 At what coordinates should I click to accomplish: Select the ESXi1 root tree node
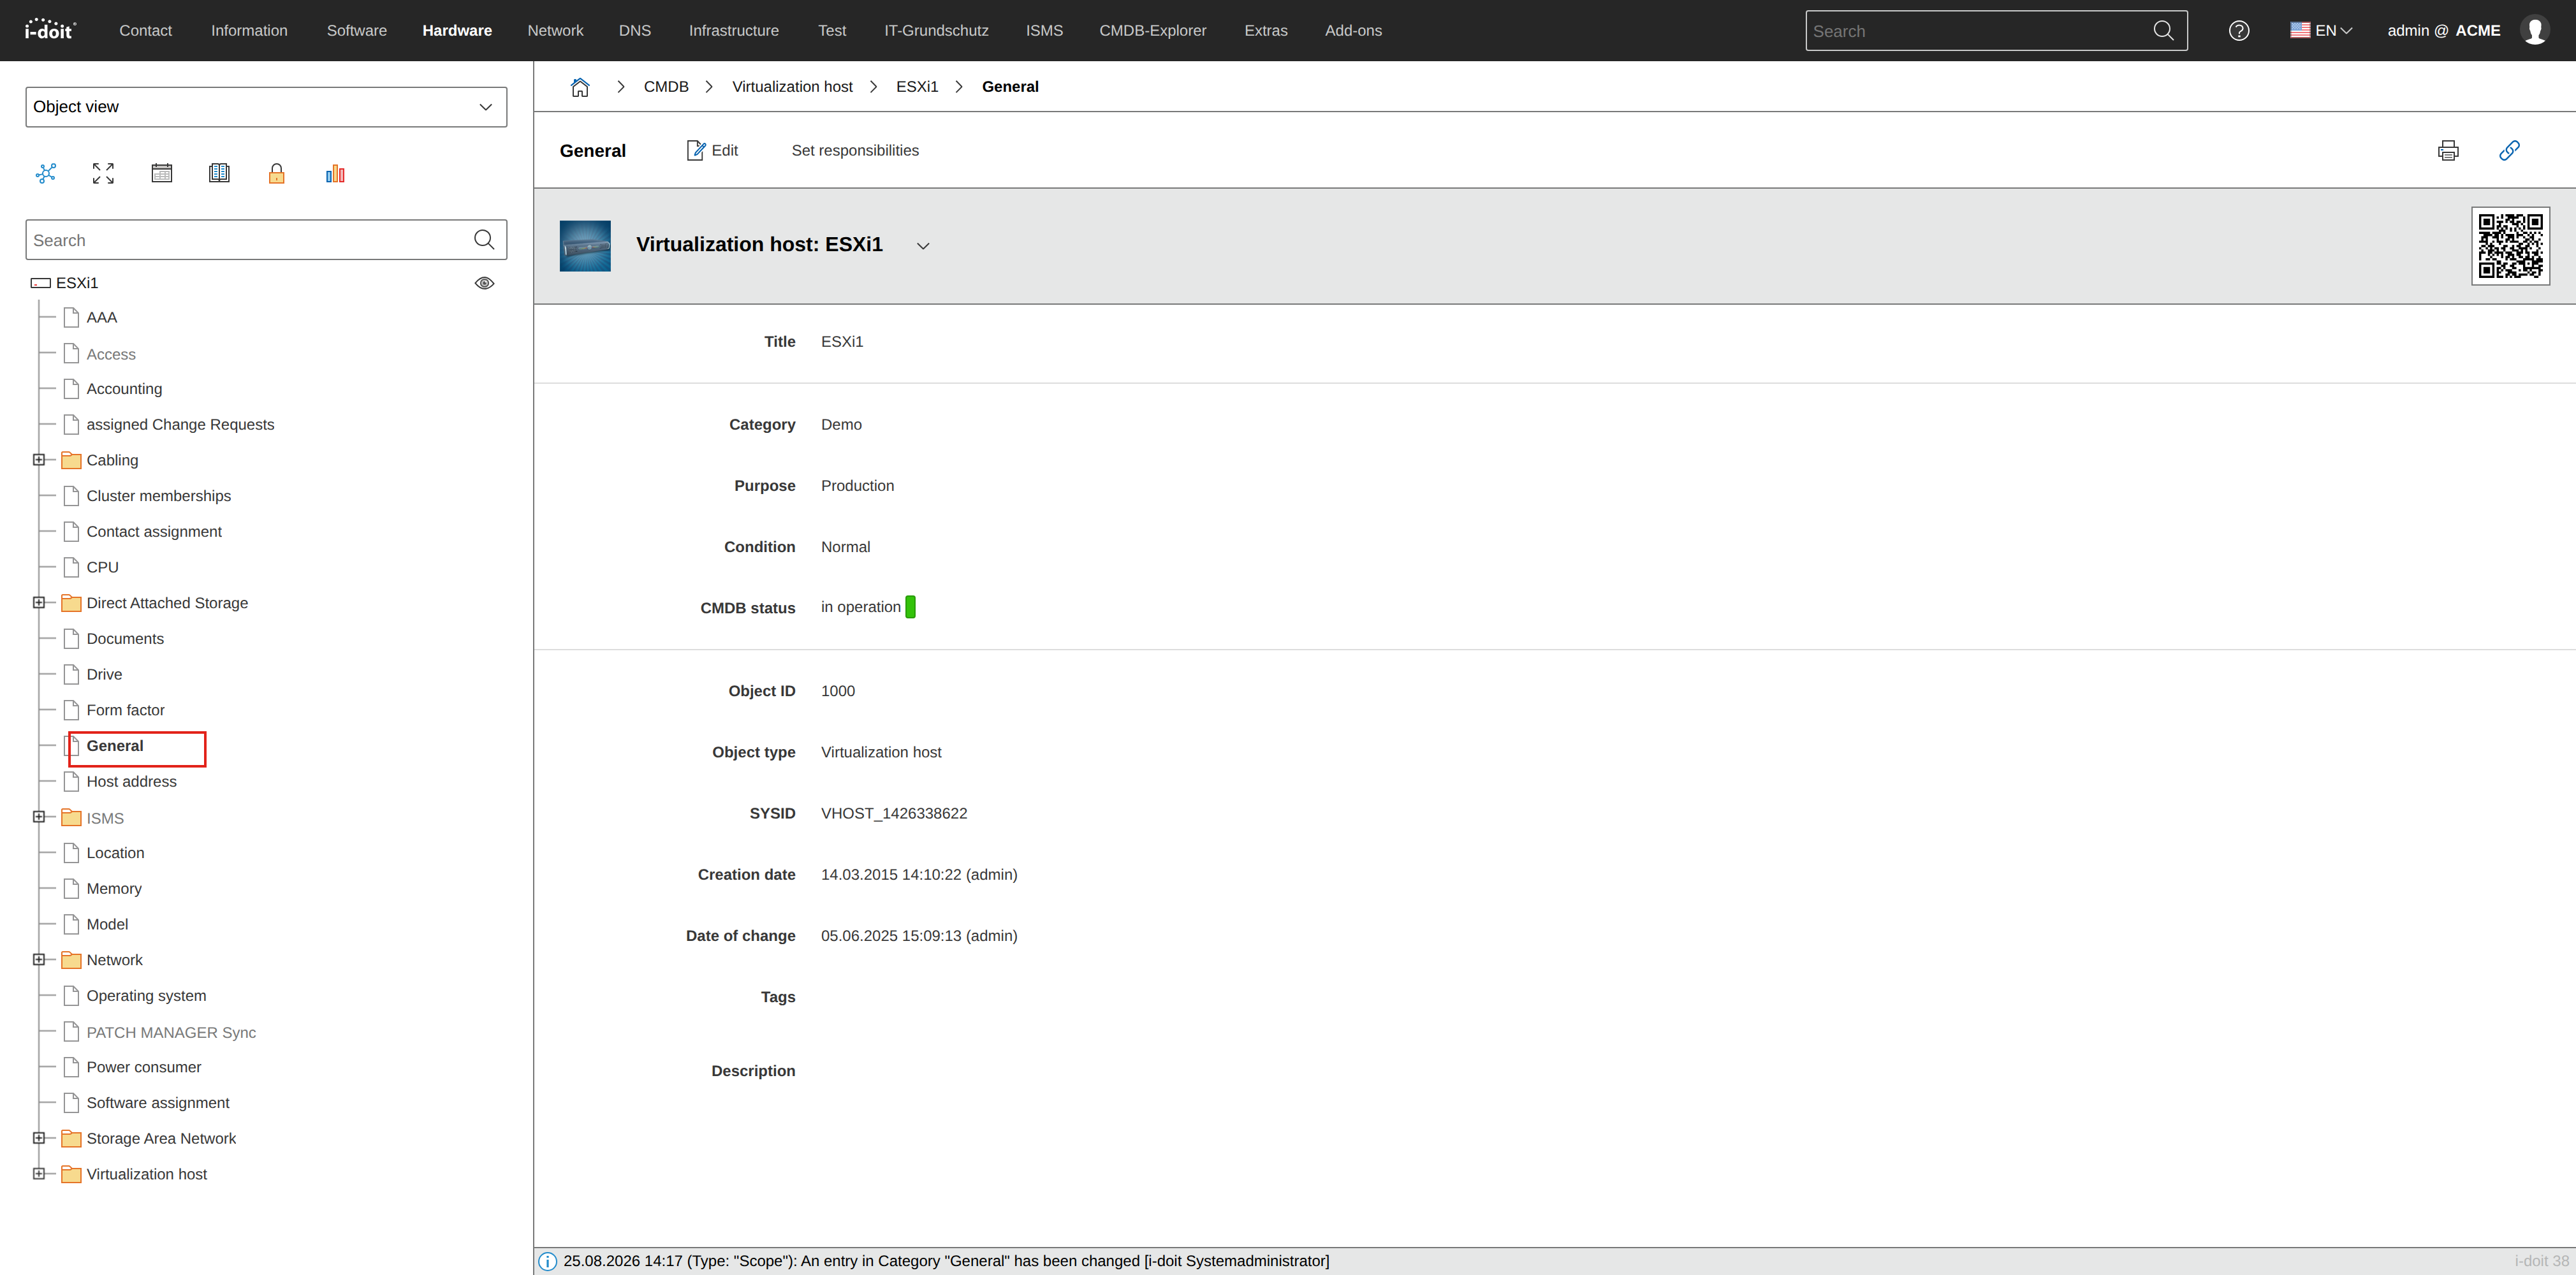click(77, 283)
